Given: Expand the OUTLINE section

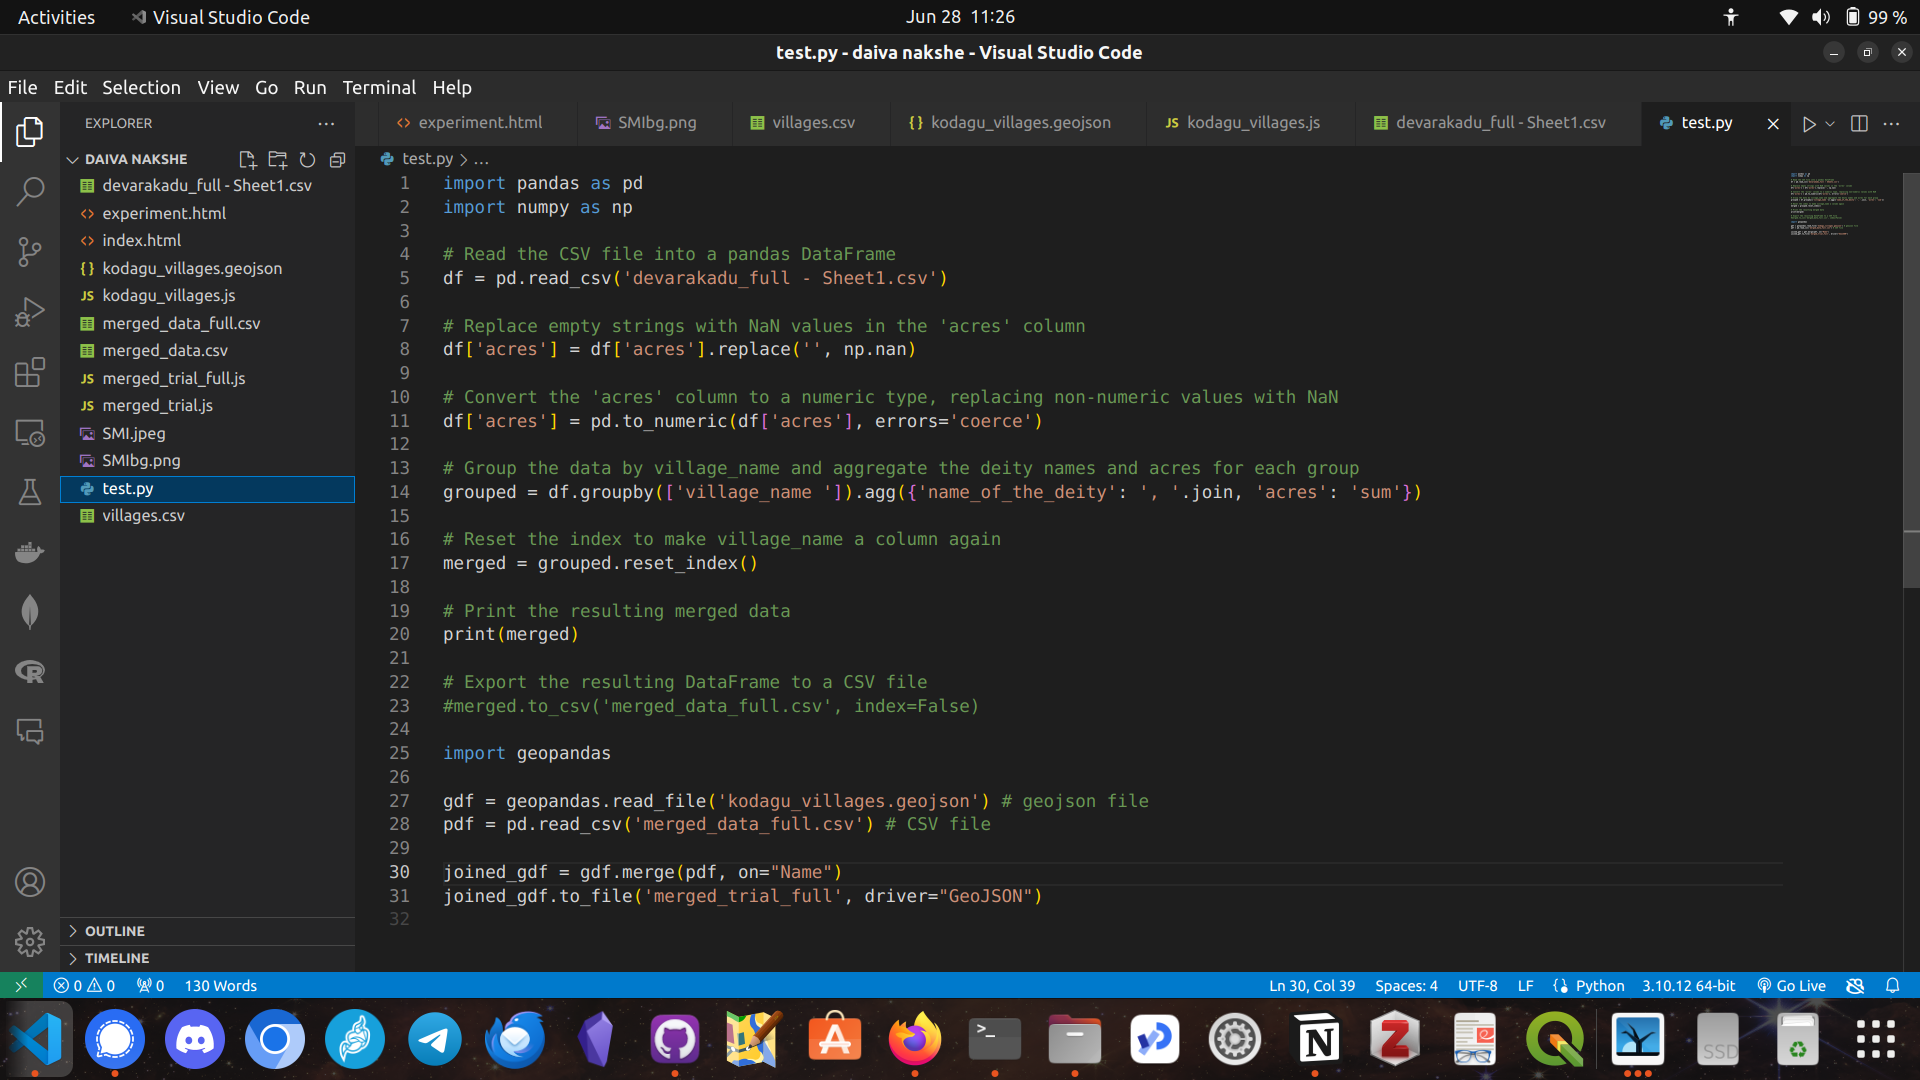Looking at the screenshot, I should tap(114, 930).
